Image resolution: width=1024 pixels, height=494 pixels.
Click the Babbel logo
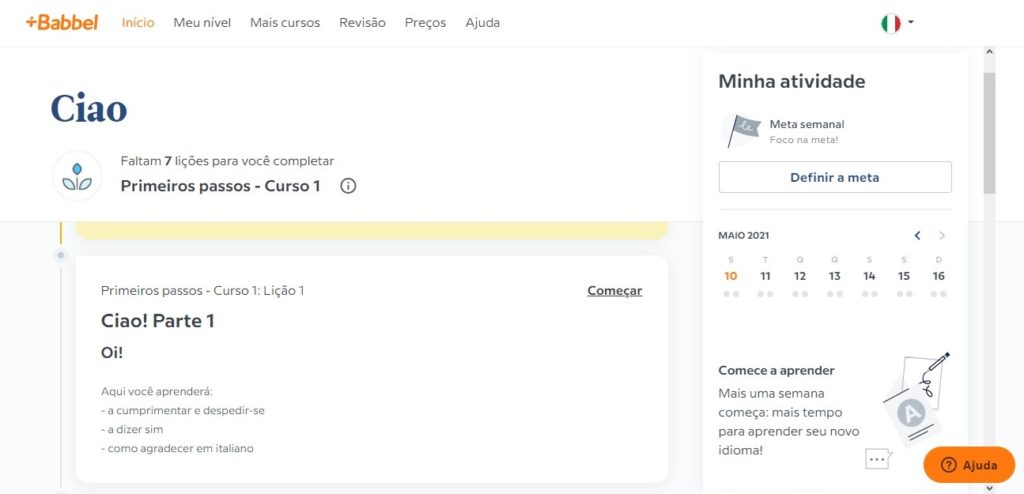click(x=62, y=22)
